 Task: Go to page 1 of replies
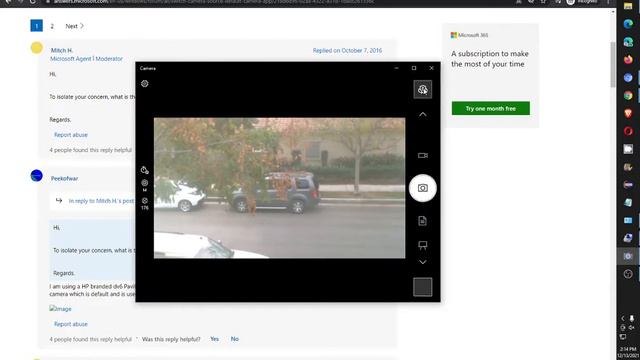36,26
